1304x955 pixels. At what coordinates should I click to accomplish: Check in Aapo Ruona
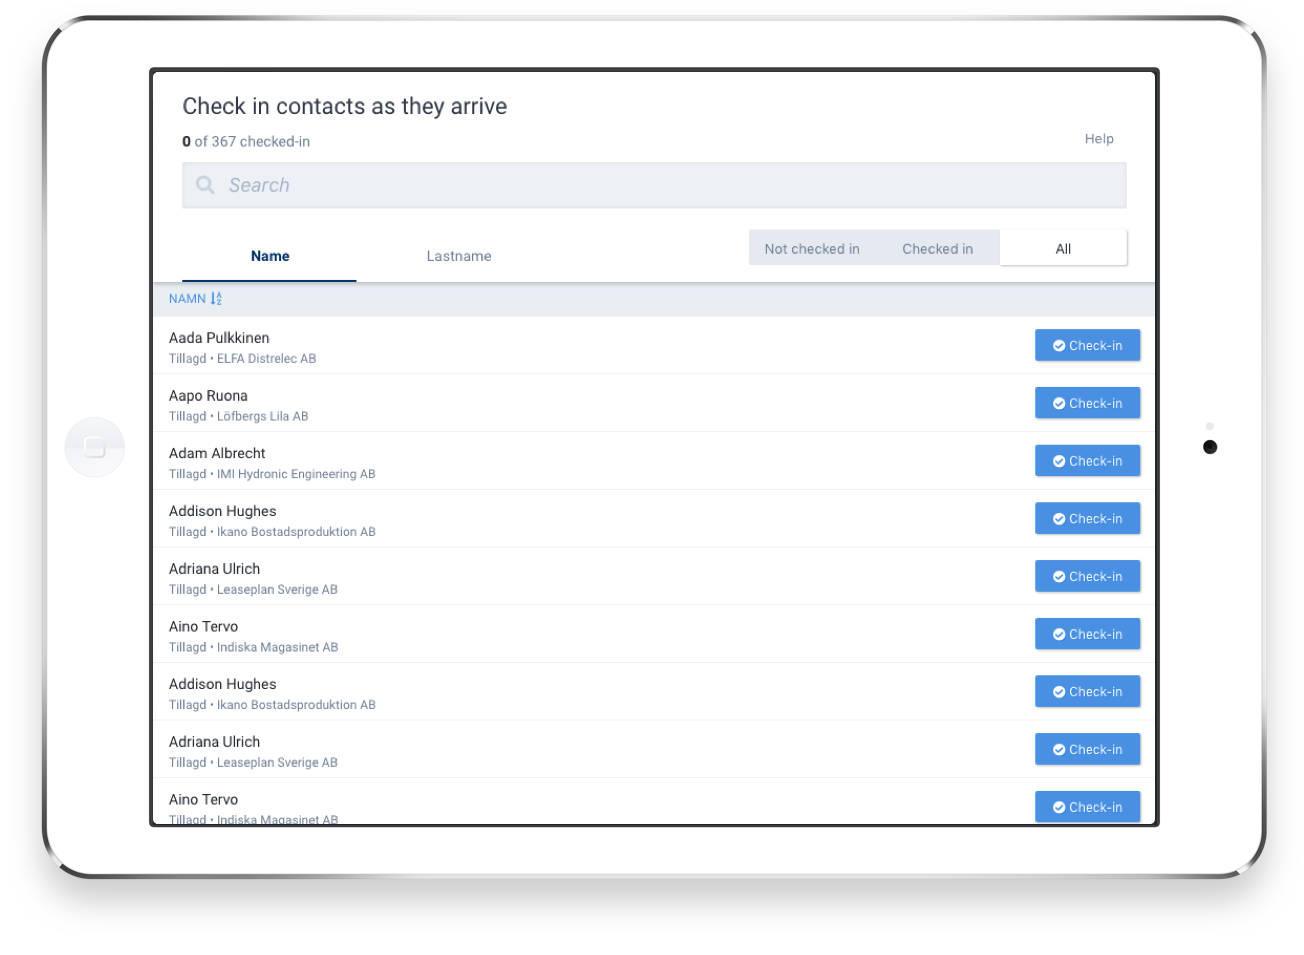[1087, 404]
